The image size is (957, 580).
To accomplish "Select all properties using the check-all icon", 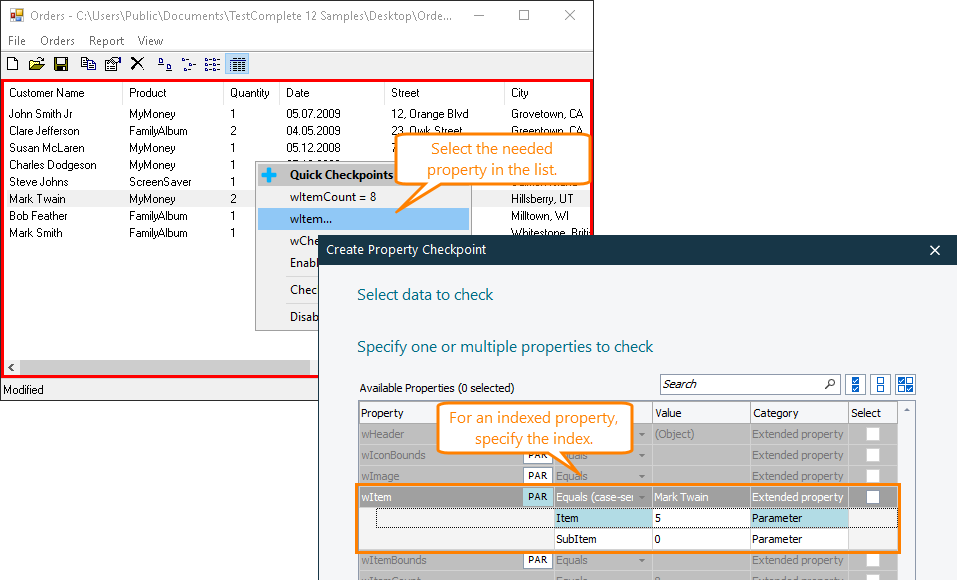I will (856, 384).
